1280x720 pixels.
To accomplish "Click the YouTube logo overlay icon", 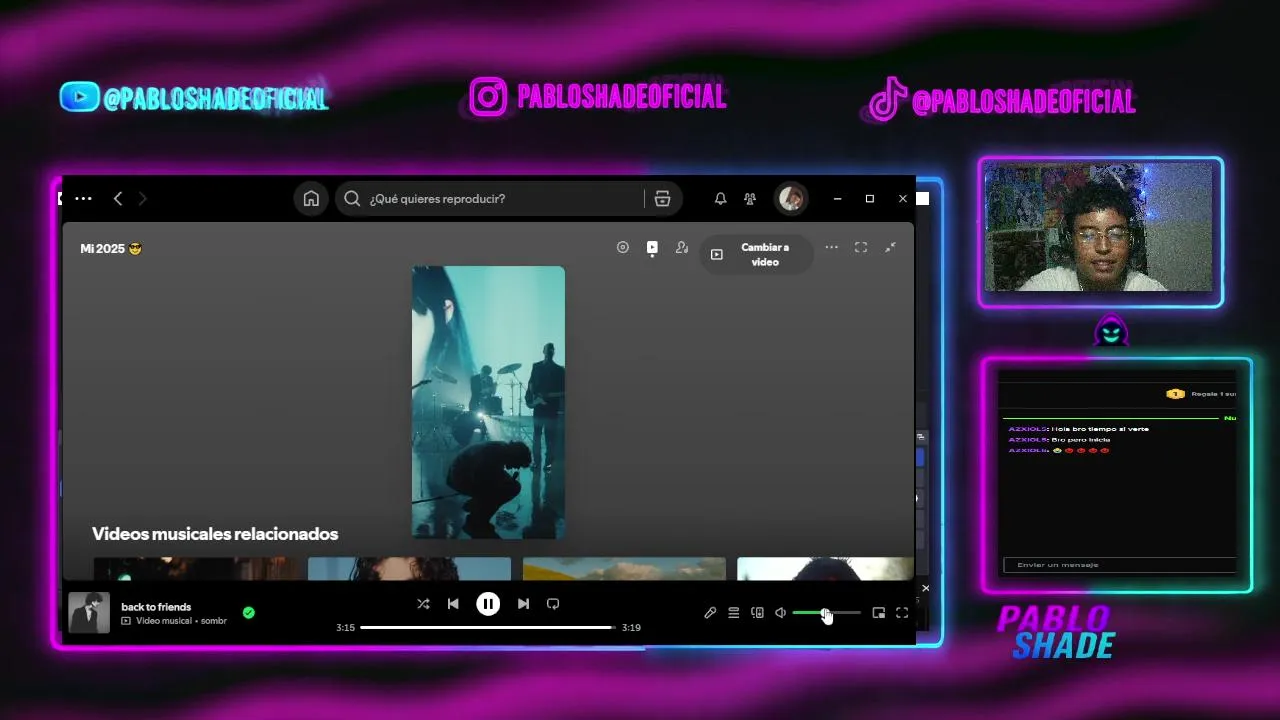I will pos(79,97).
